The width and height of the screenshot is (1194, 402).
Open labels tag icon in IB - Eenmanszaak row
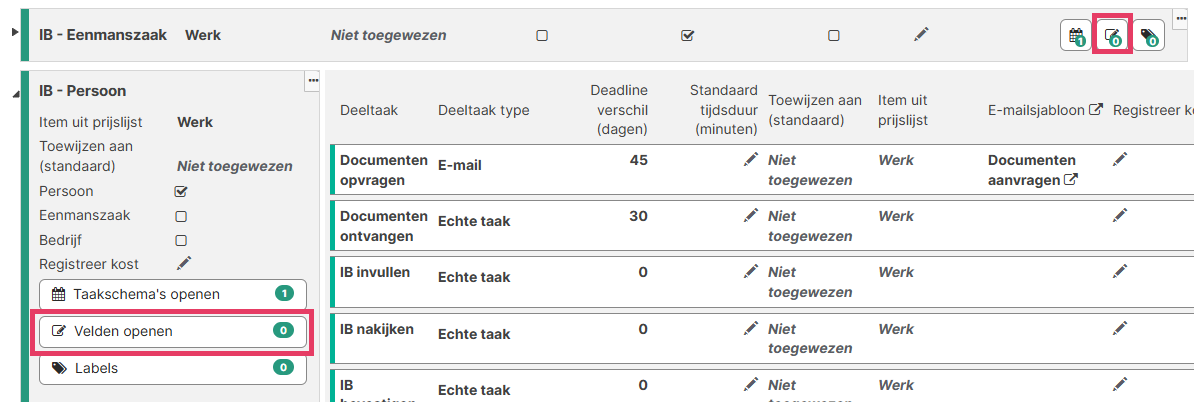tap(1149, 37)
